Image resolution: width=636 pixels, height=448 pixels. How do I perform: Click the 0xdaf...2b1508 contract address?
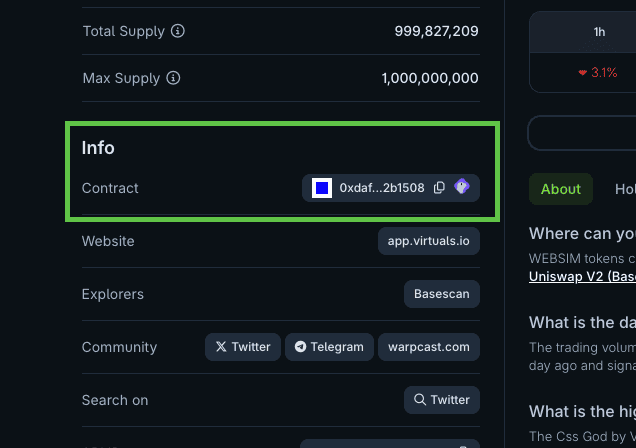(382, 188)
